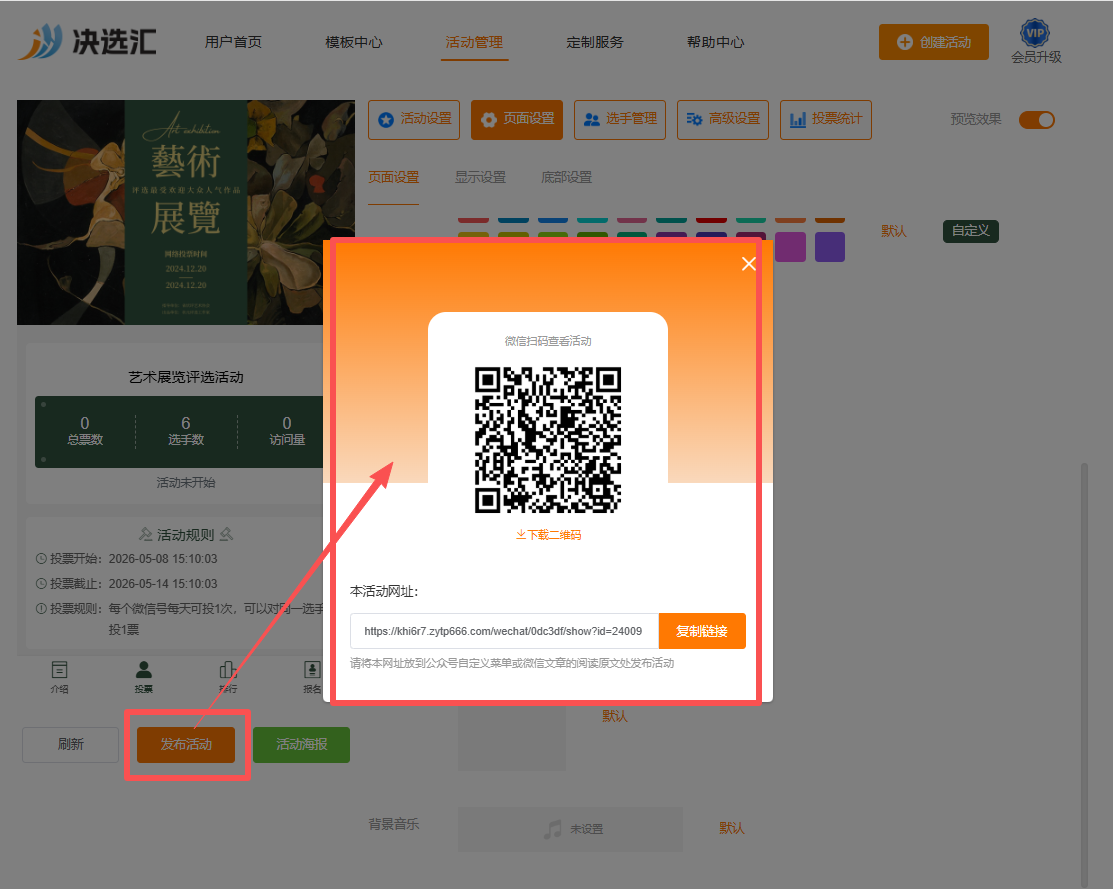This screenshot has height=889, width=1113.
Task: Click the page vertical scrollbar
Action: click(1084, 675)
